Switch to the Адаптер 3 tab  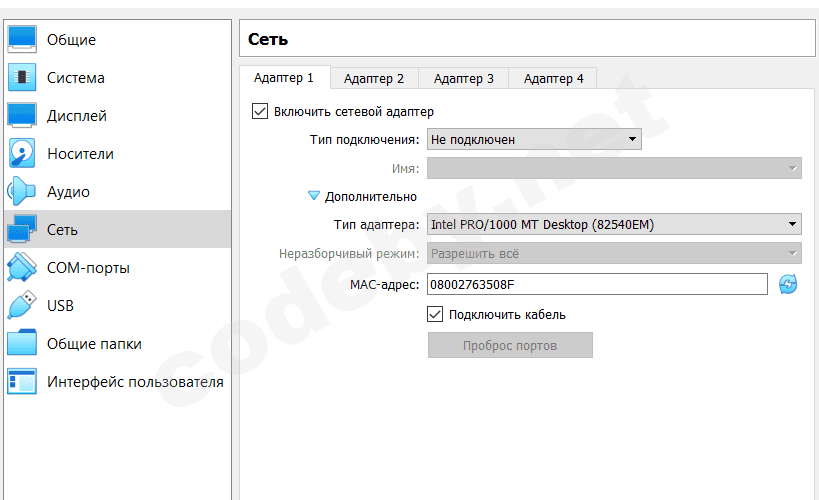[464, 78]
